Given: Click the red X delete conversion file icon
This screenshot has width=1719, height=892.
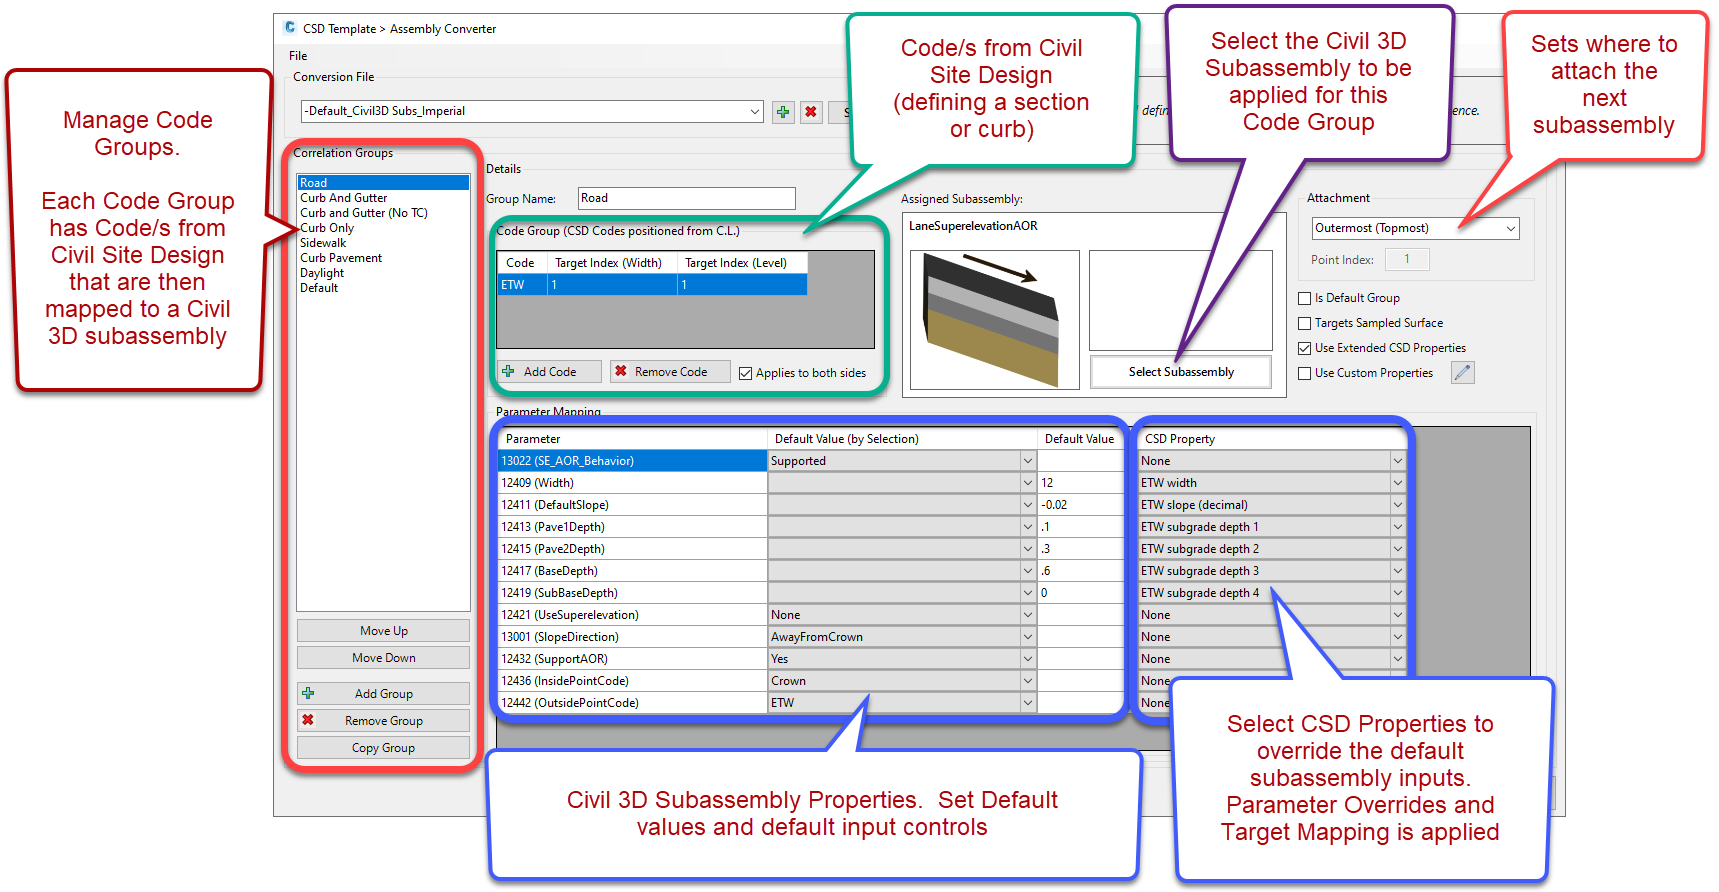Looking at the screenshot, I should (811, 112).
